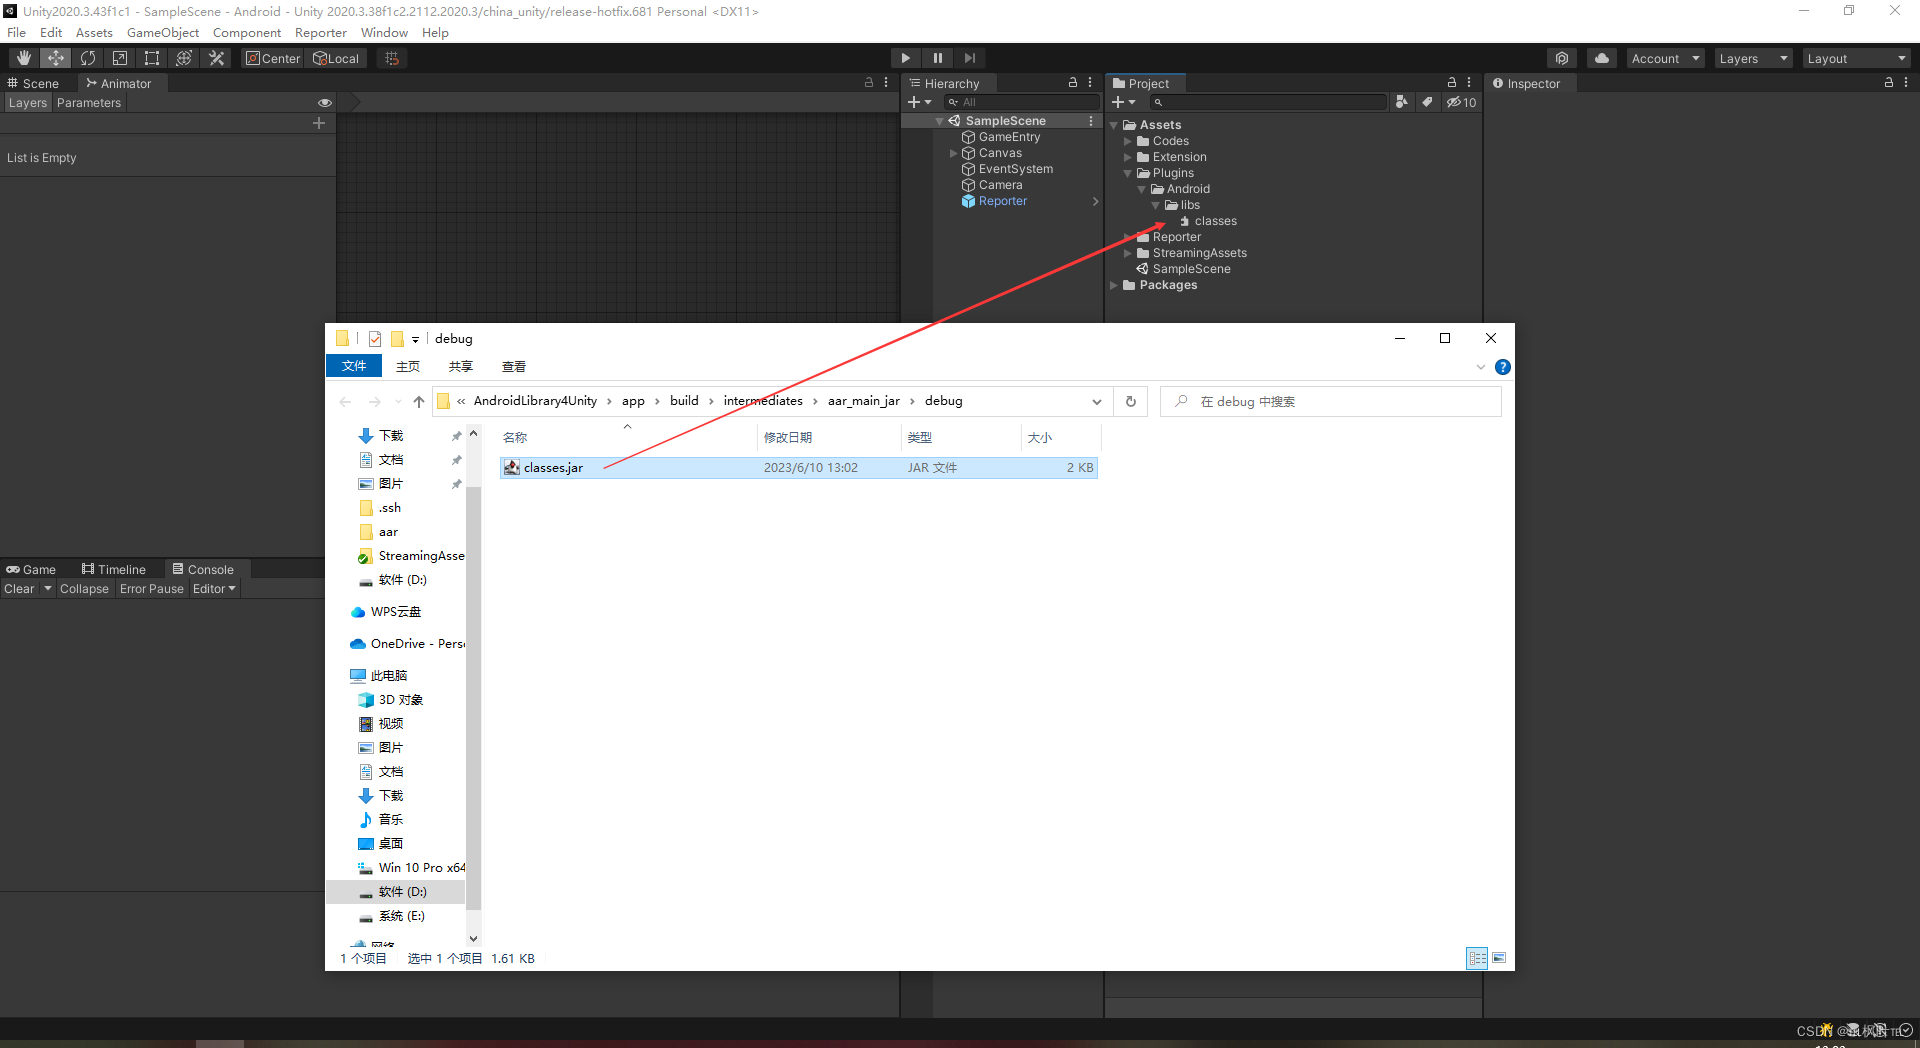Step forward one frame
The image size is (1920, 1048).
[x=969, y=57]
